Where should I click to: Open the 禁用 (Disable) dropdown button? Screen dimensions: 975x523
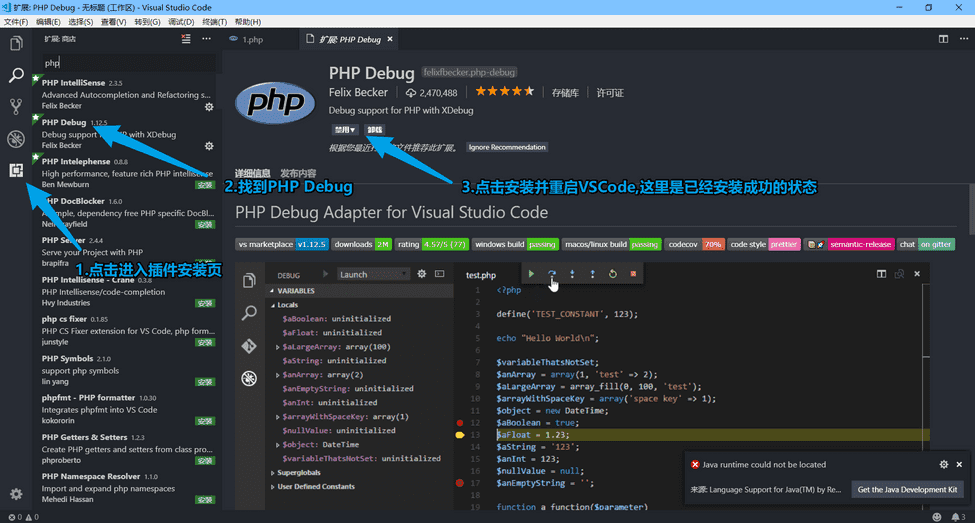pyautogui.click(x=345, y=130)
